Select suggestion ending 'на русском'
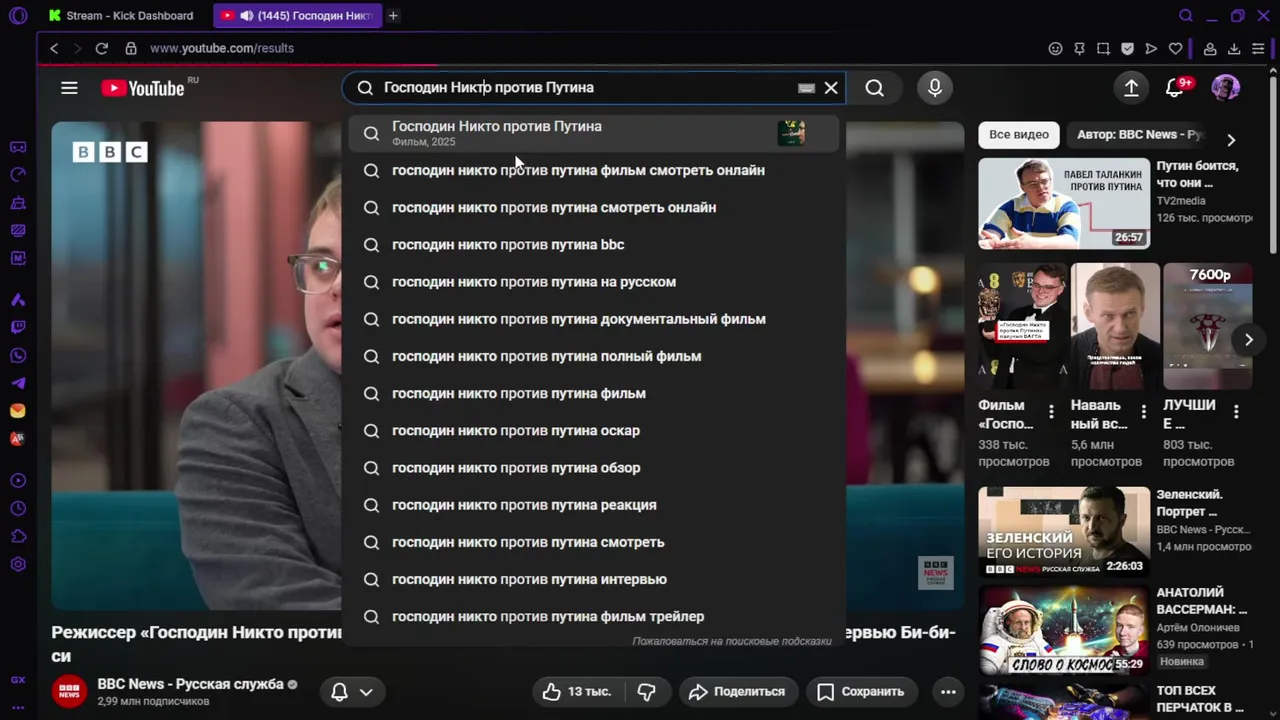The width and height of the screenshot is (1280, 720). pyautogui.click(x=594, y=282)
